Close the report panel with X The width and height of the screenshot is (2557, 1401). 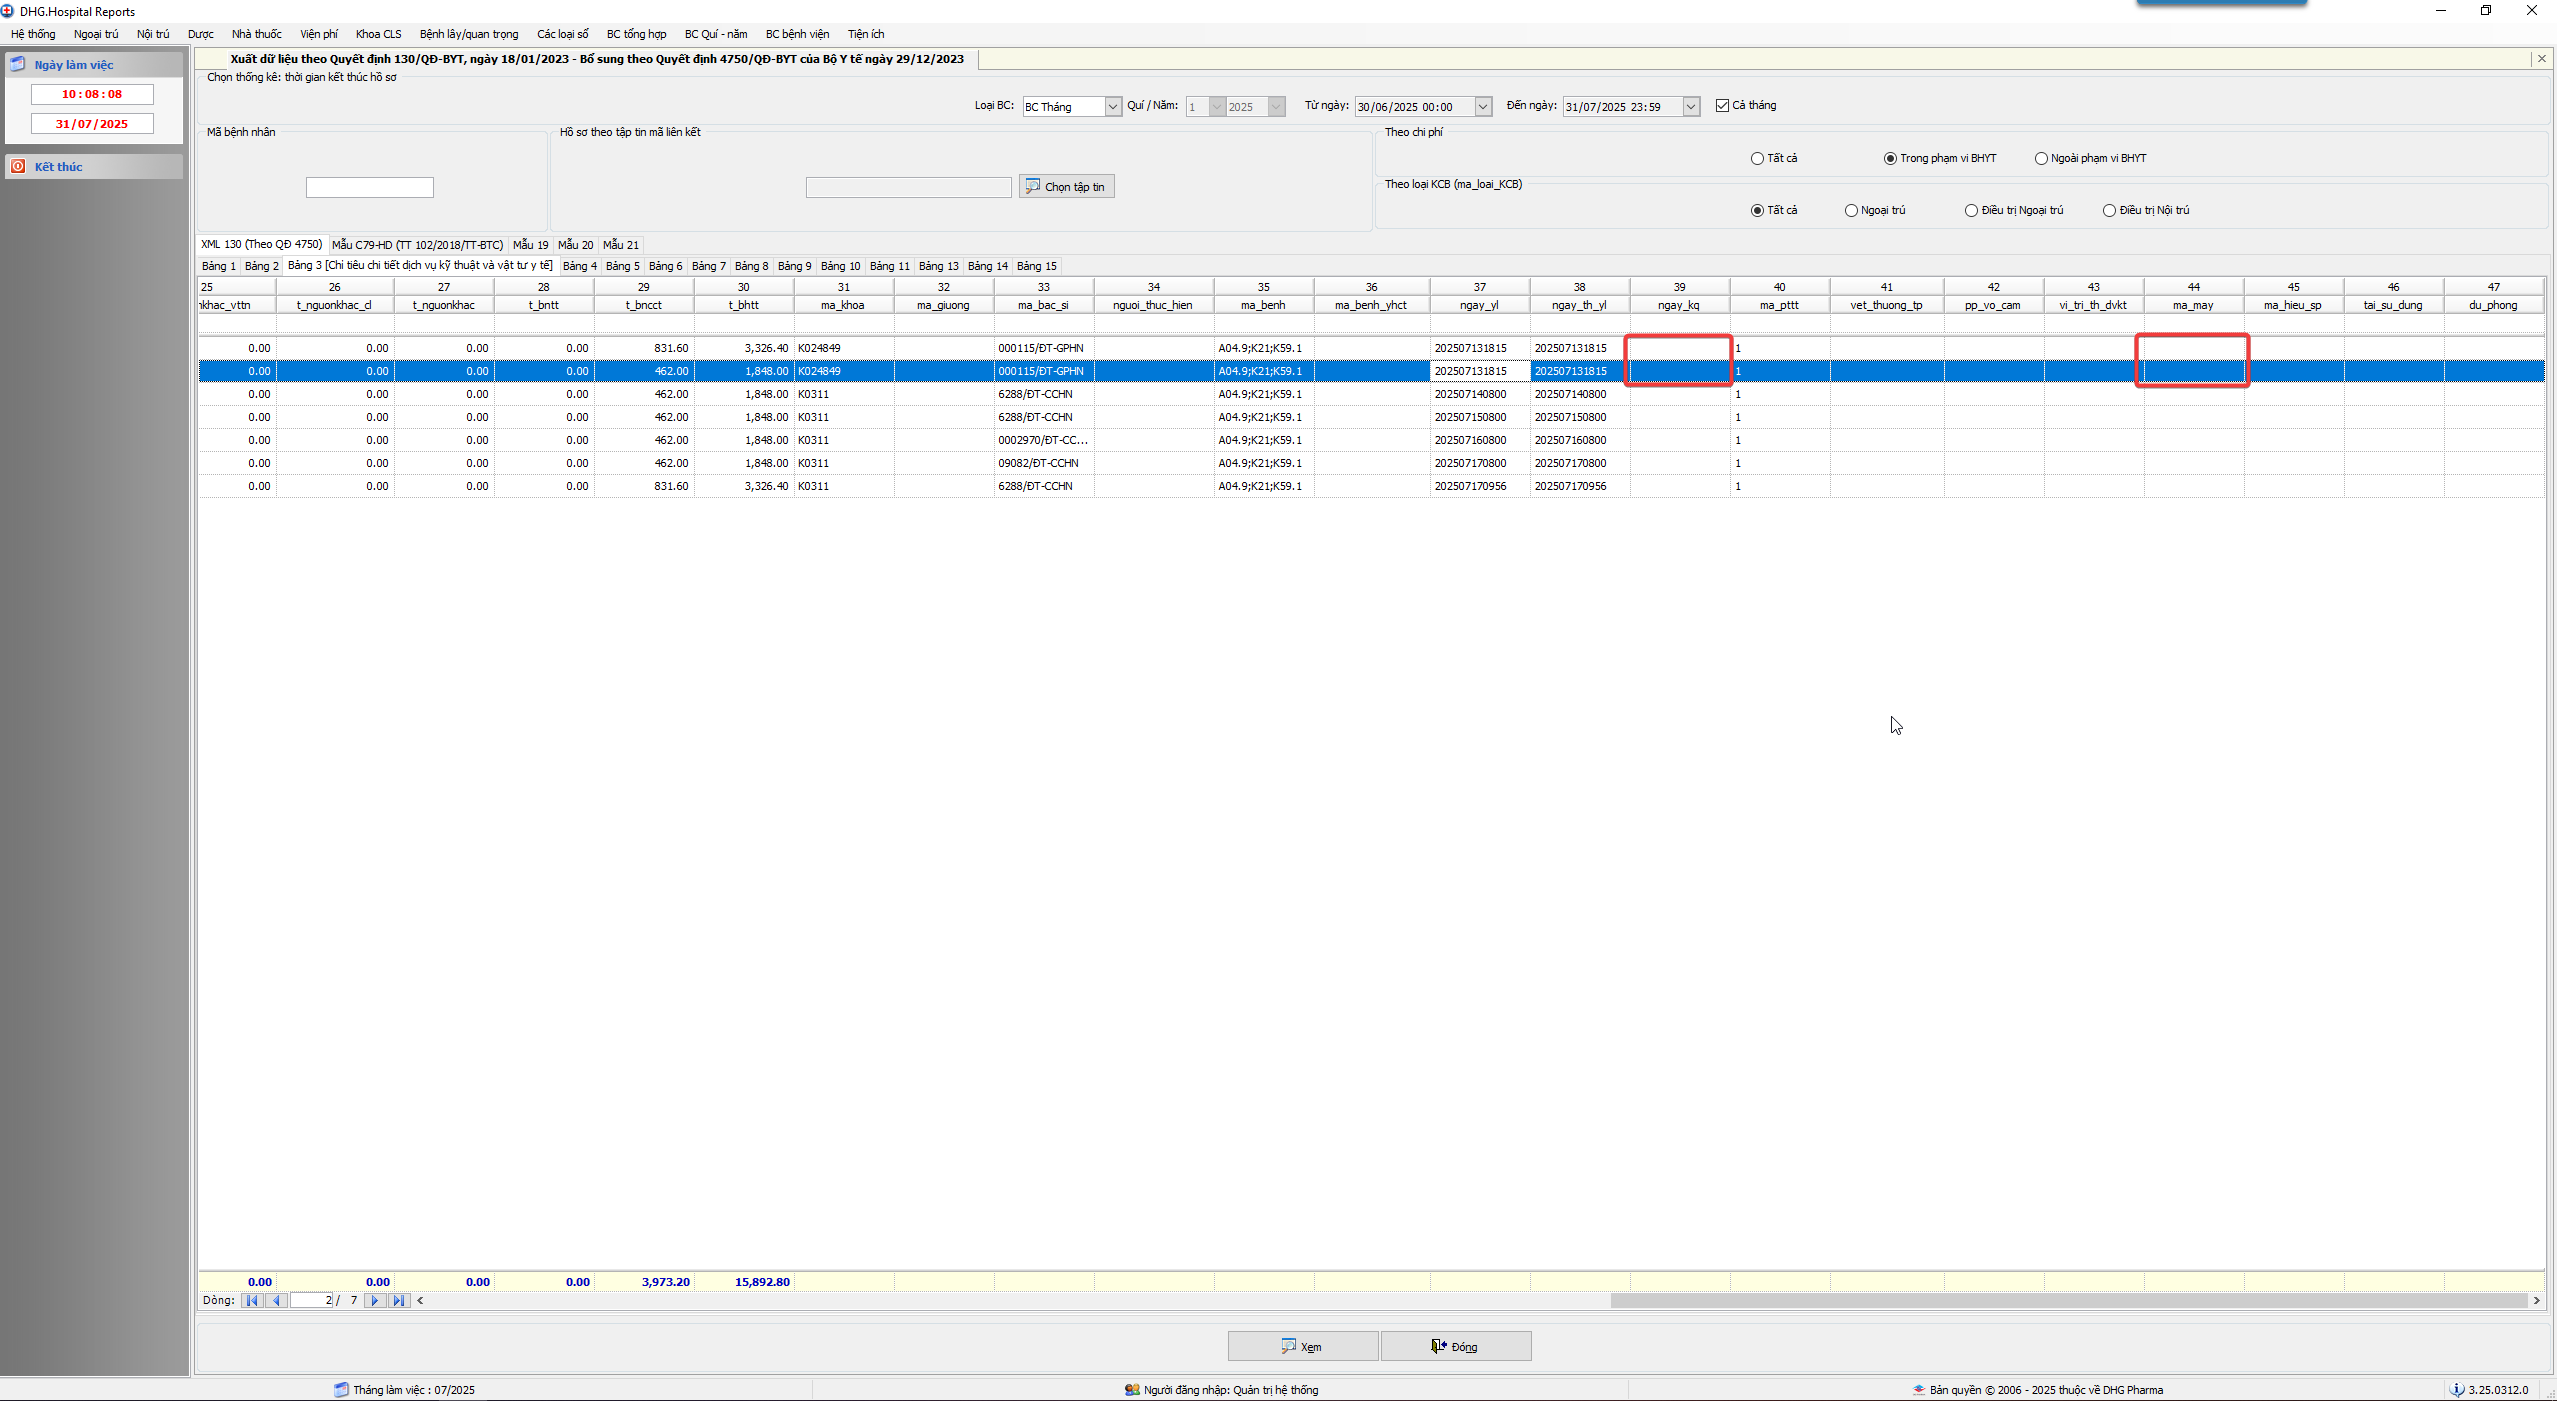[2541, 59]
